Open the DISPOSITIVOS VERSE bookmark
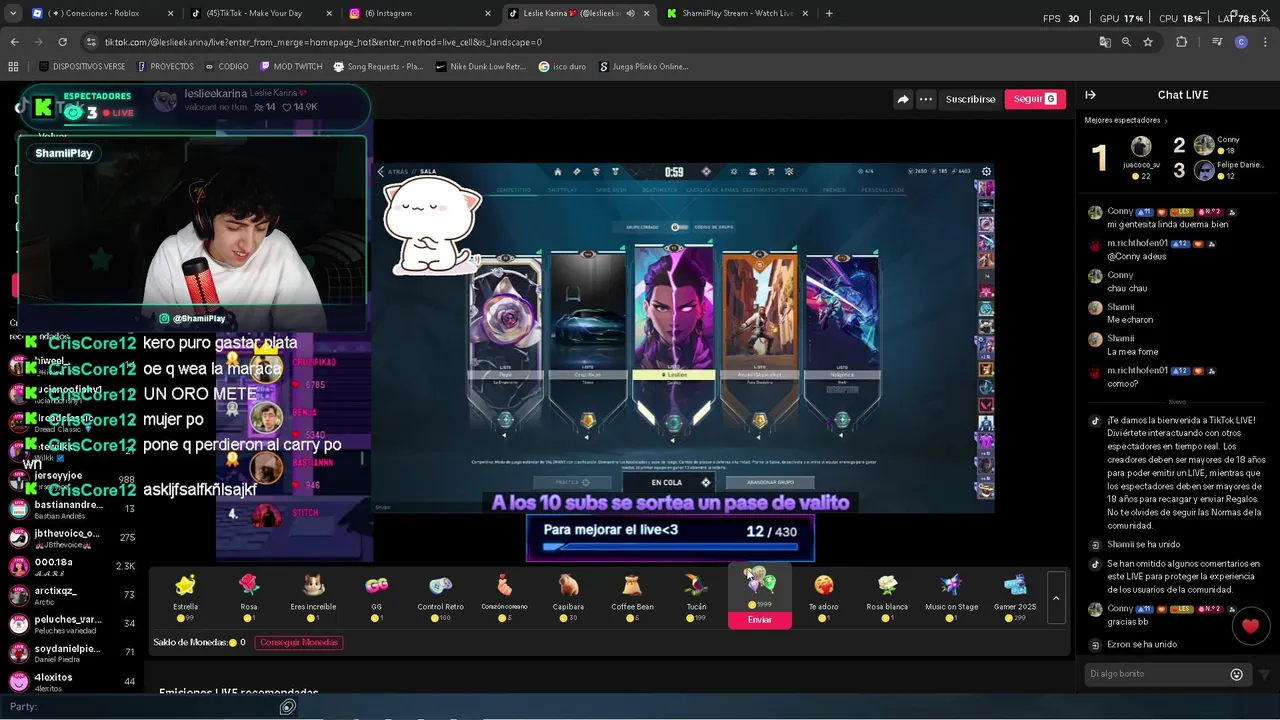 [83, 66]
